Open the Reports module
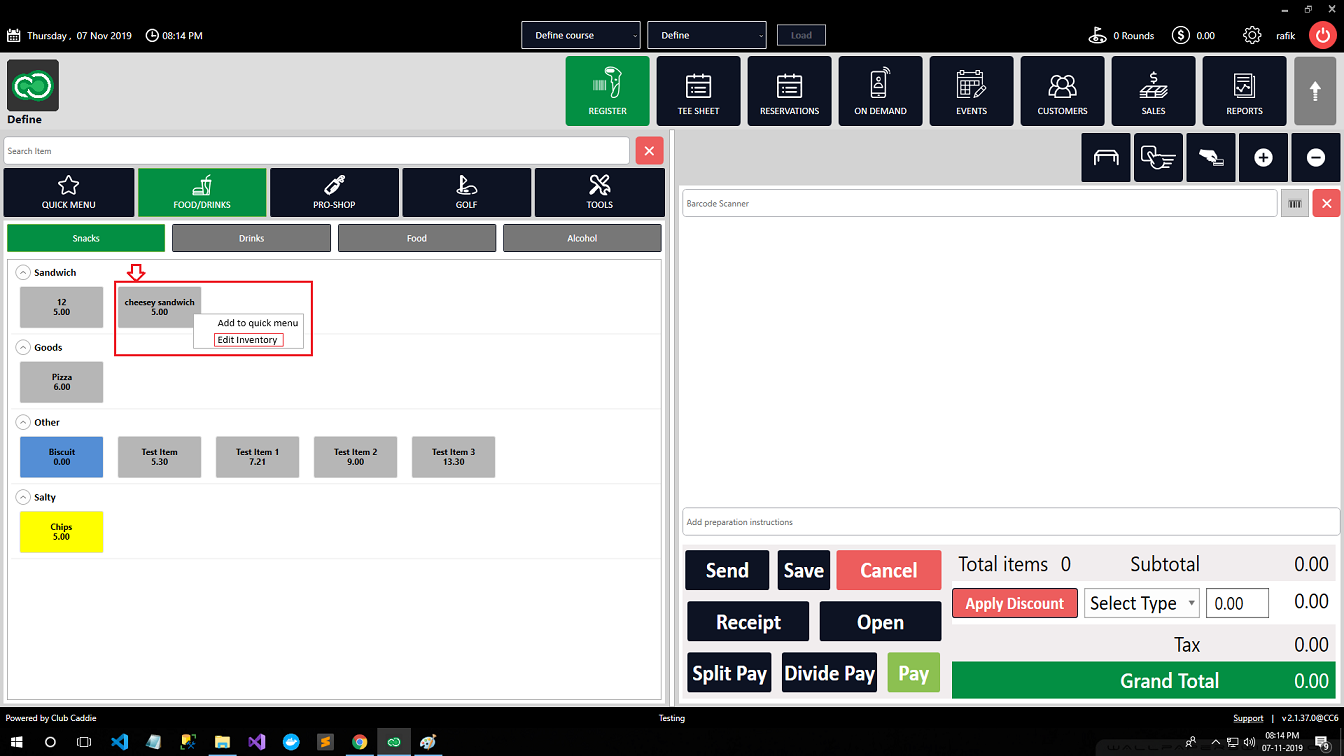The image size is (1344, 756). [x=1244, y=91]
